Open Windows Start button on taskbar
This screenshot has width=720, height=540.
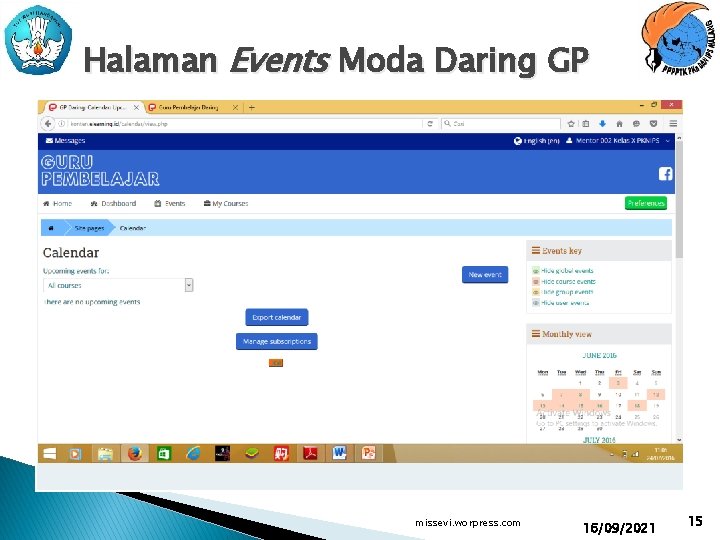coord(50,454)
